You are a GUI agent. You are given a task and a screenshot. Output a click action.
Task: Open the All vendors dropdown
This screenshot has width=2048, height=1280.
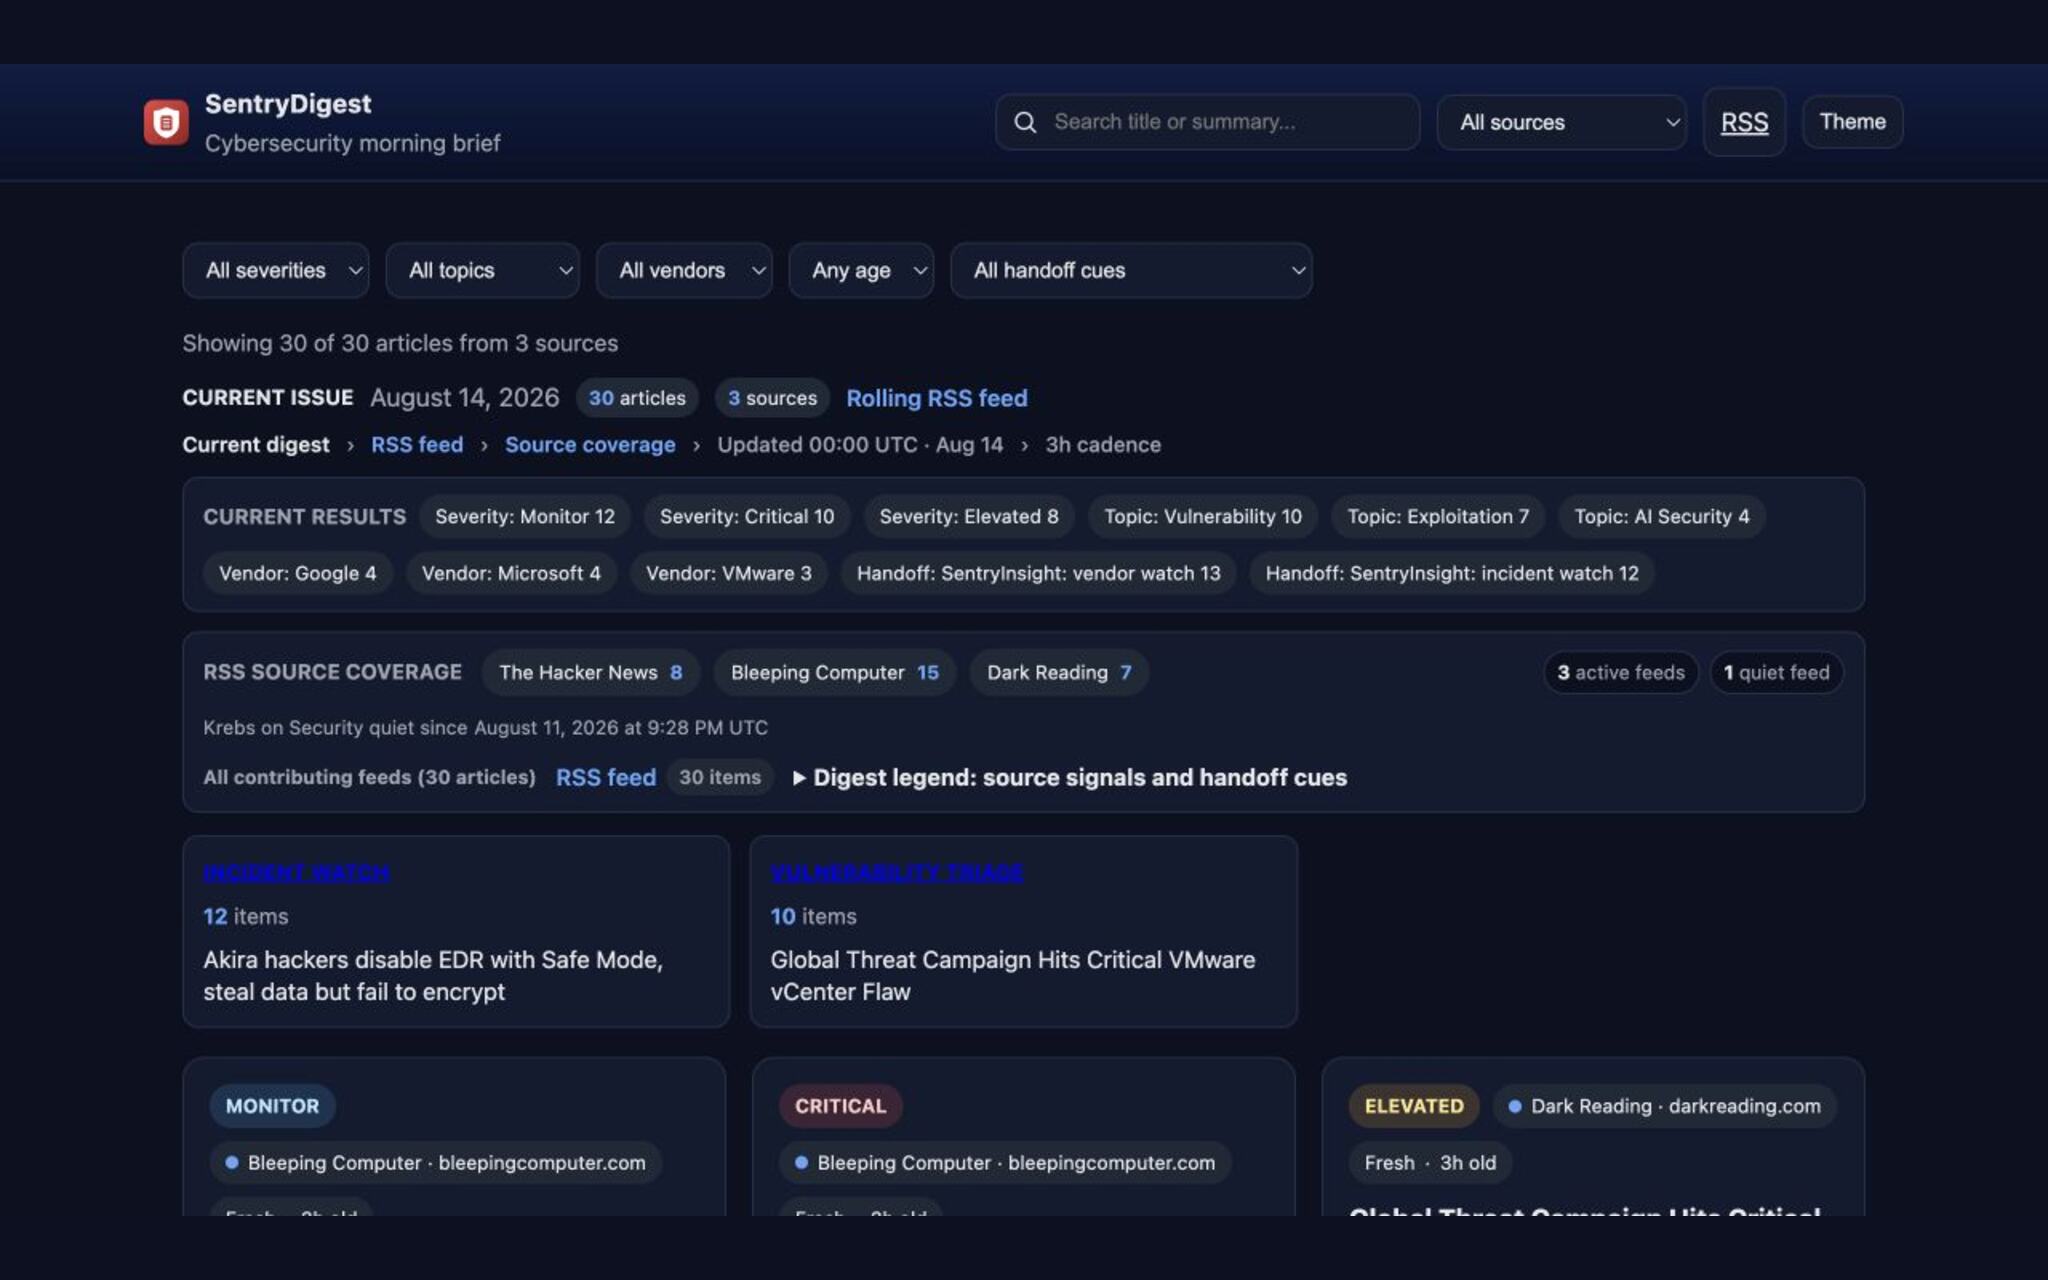pos(684,270)
